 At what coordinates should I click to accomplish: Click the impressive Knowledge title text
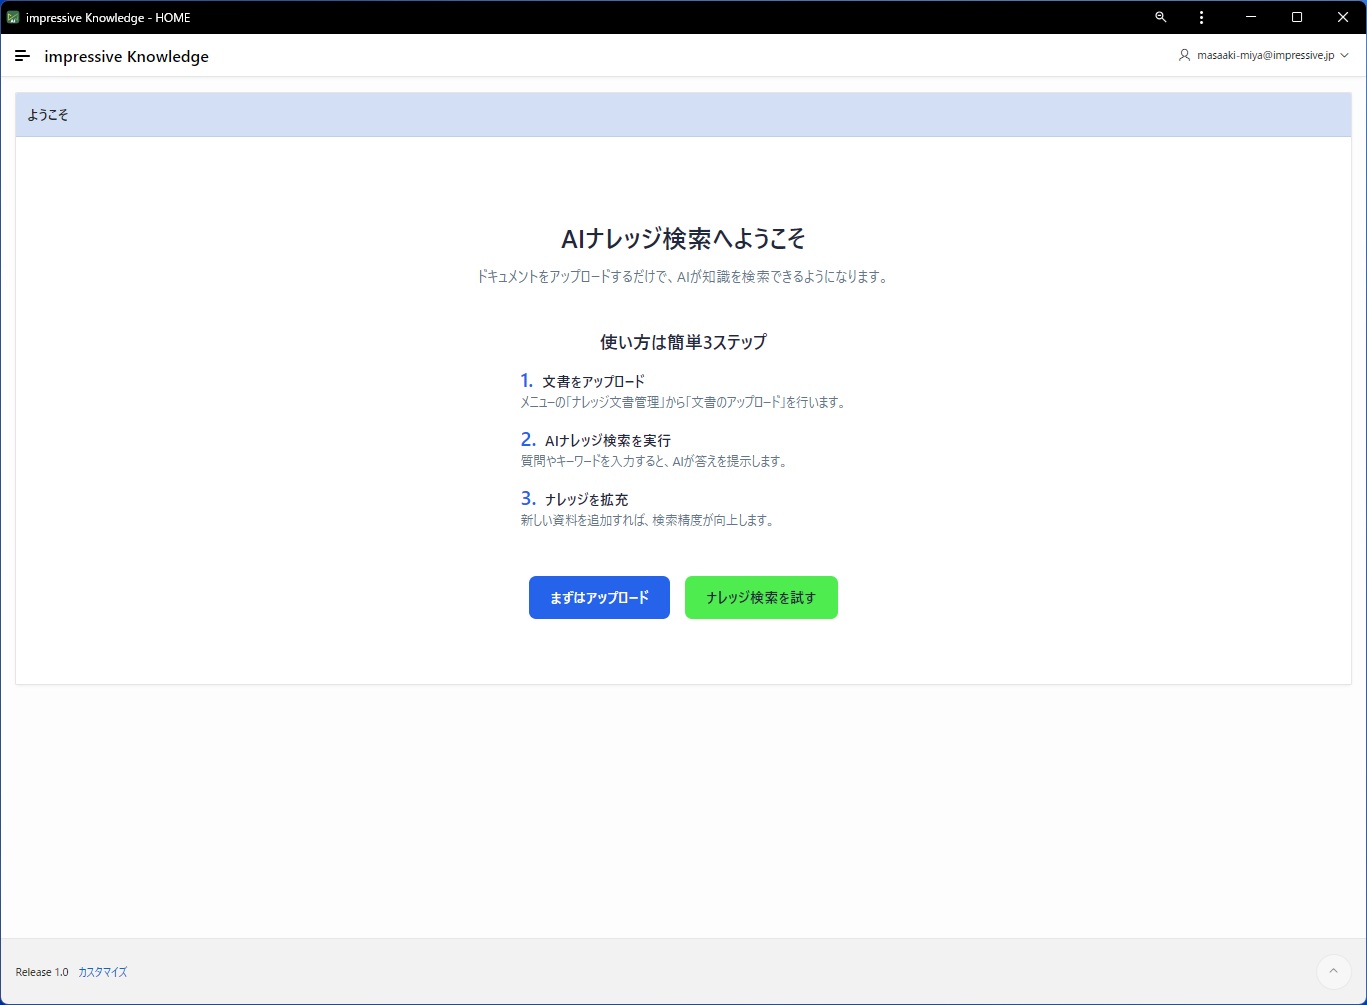click(125, 56)
